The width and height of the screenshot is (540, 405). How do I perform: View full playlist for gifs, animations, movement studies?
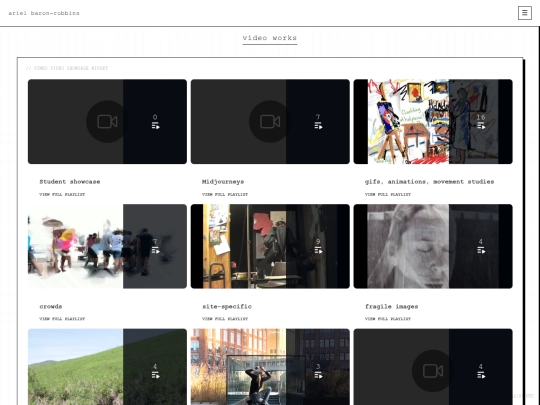click(x=388, y=194)
